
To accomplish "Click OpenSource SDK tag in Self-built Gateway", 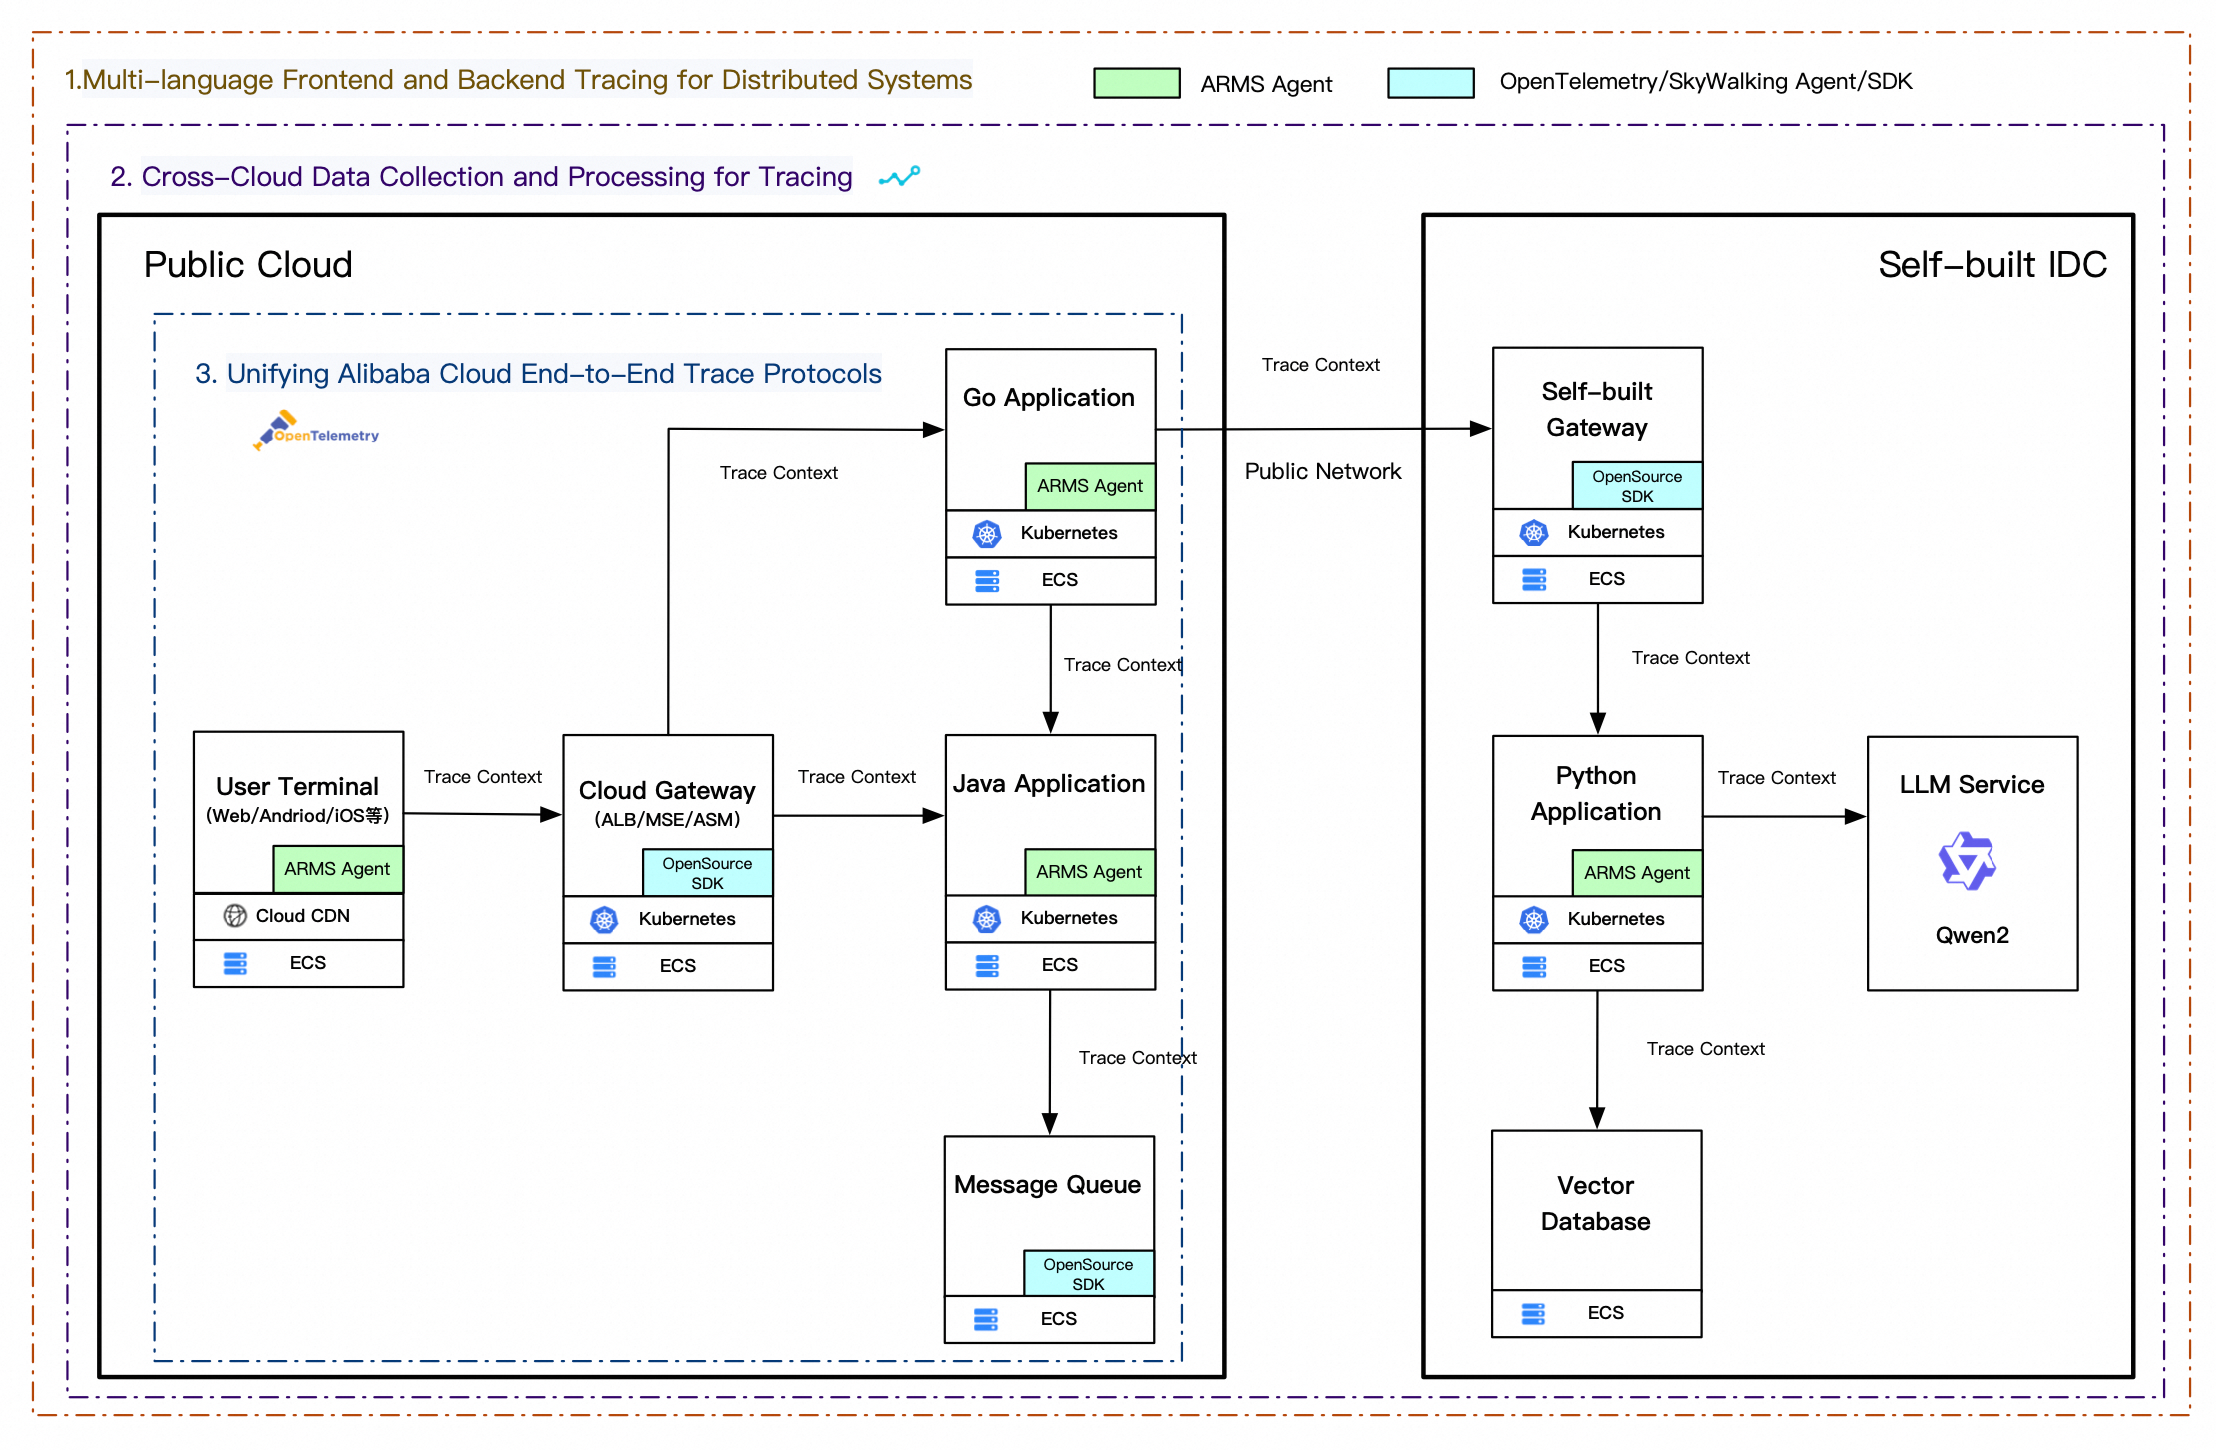I will click(1636, 486).
